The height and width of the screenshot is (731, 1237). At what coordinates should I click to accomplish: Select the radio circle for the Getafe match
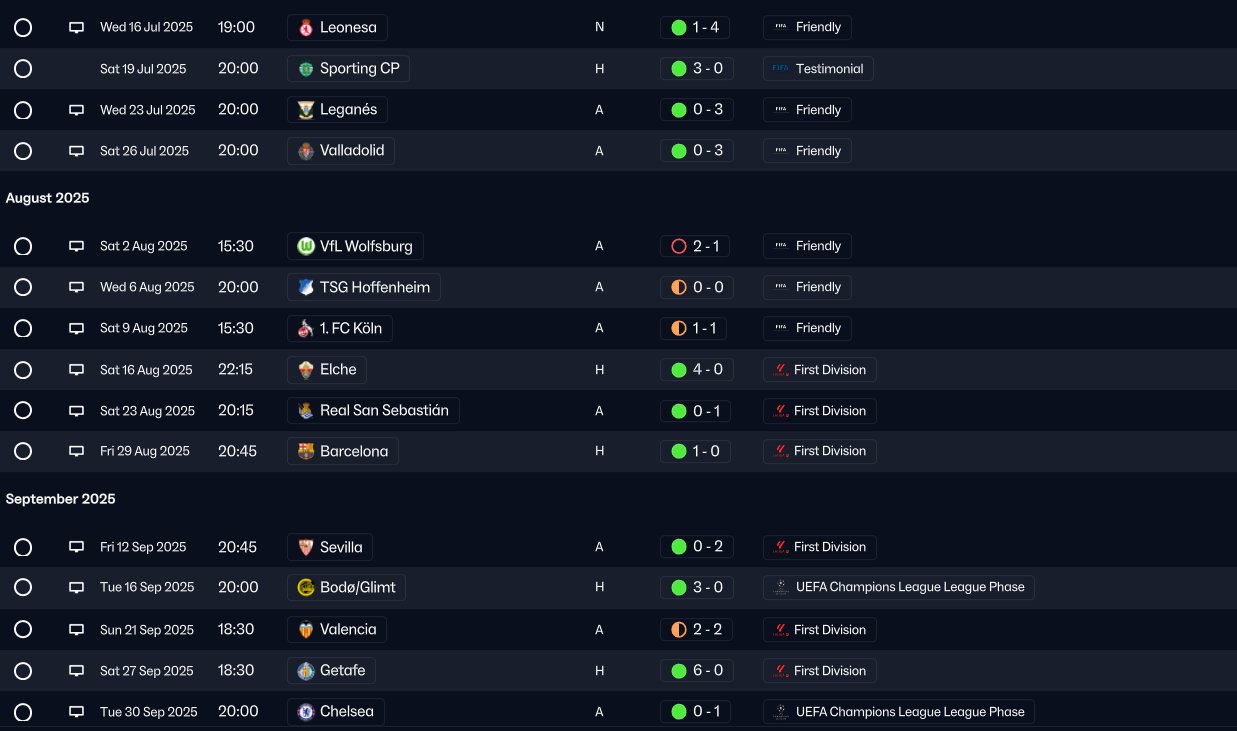coord(23,671)
